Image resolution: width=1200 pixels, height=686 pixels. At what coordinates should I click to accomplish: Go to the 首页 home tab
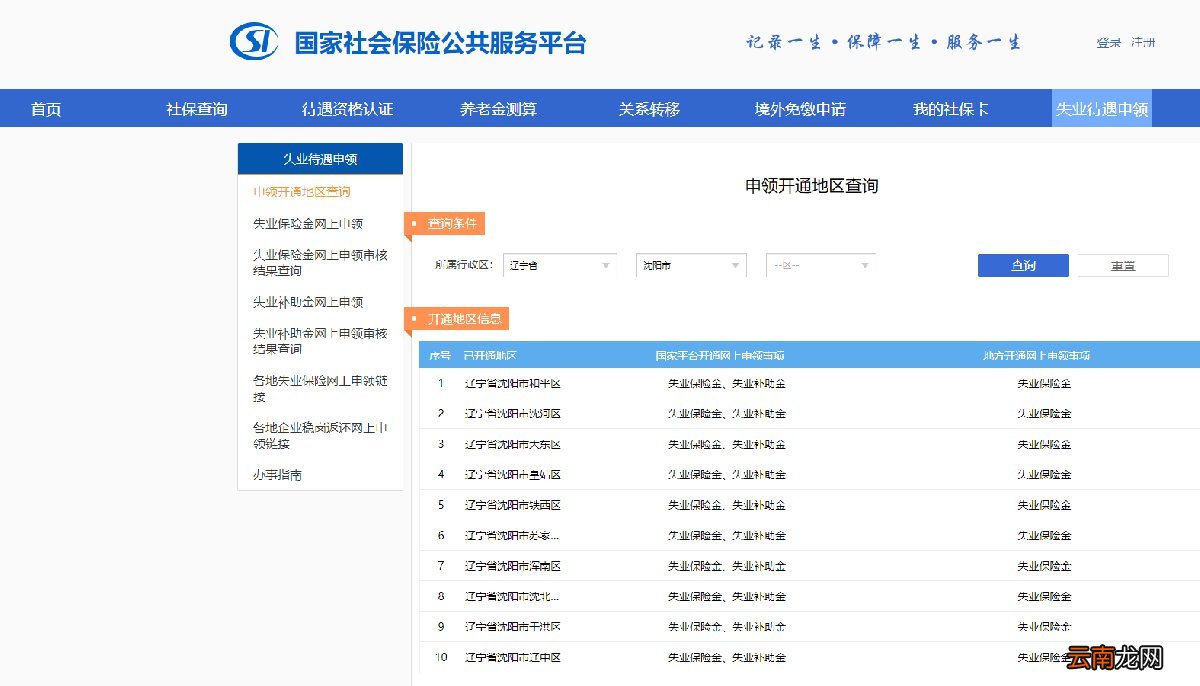point(46,109)
